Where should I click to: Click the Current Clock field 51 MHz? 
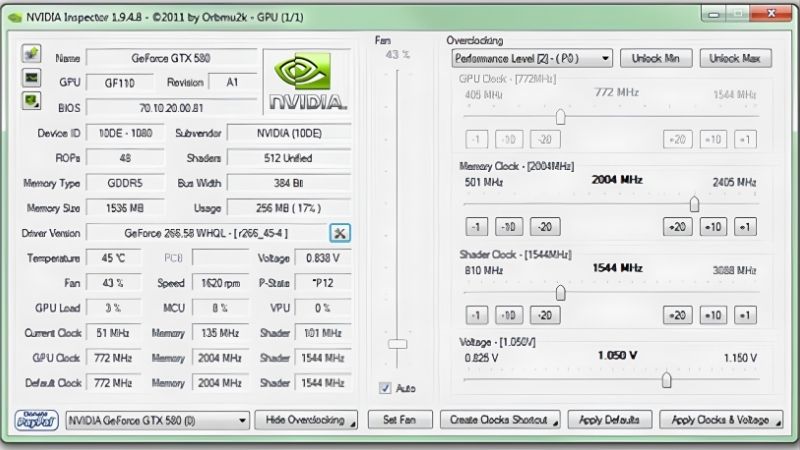(x=113, y=333)
